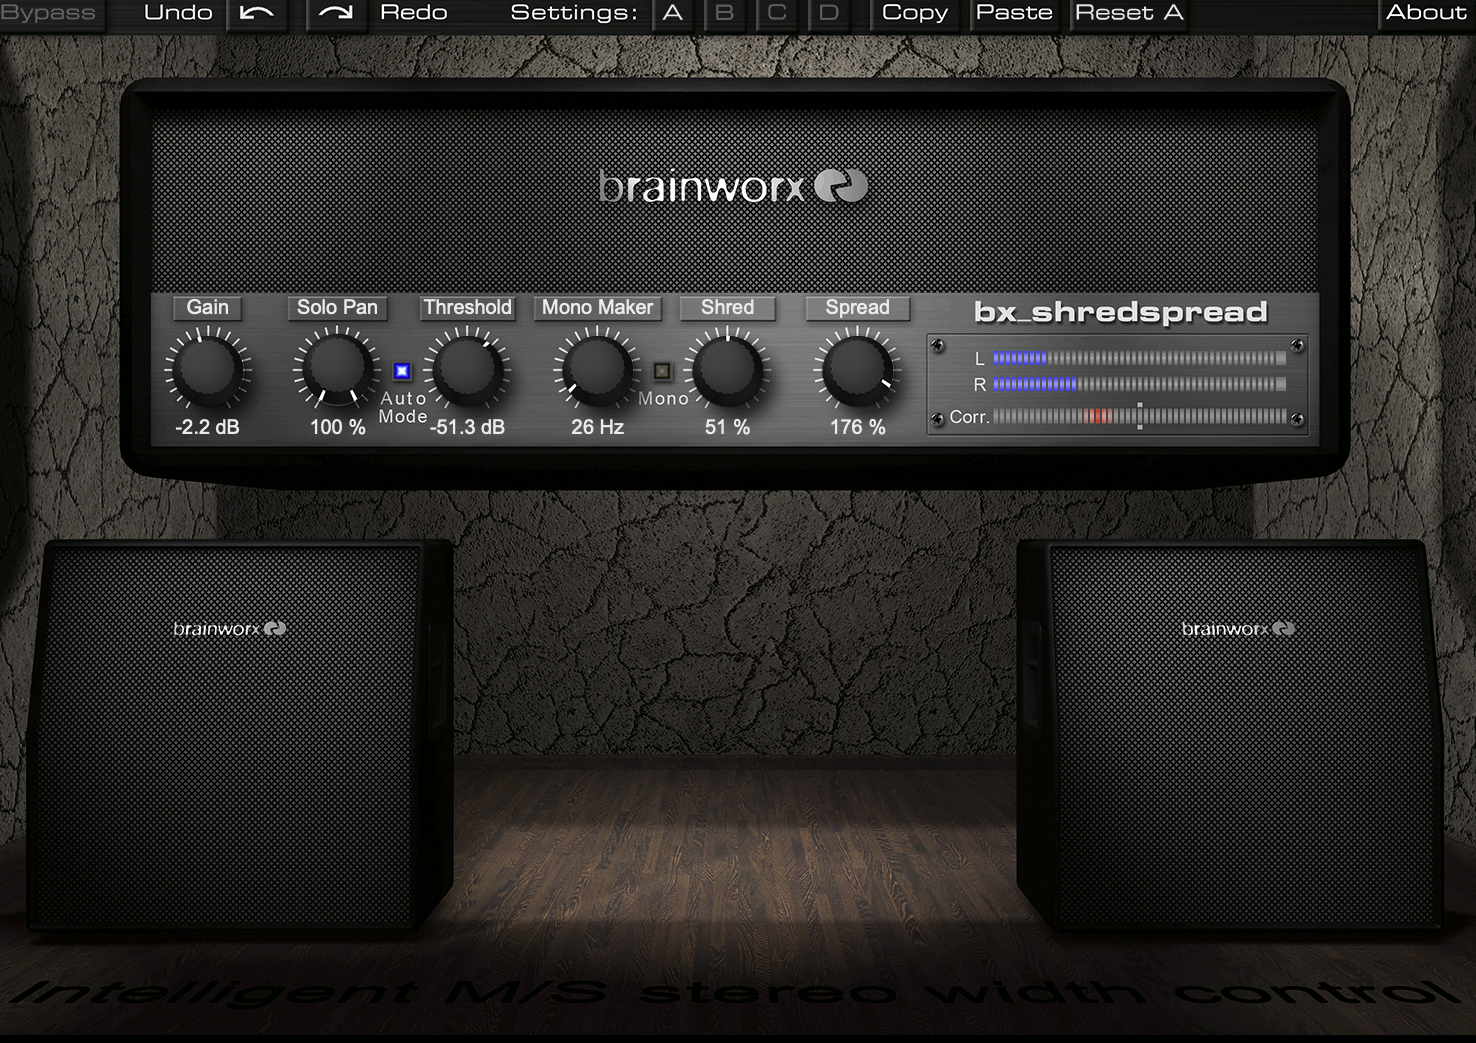Viewport: 1476px width, 1043px height.
Task: Select settings slot D
Action: pos(829,13)
